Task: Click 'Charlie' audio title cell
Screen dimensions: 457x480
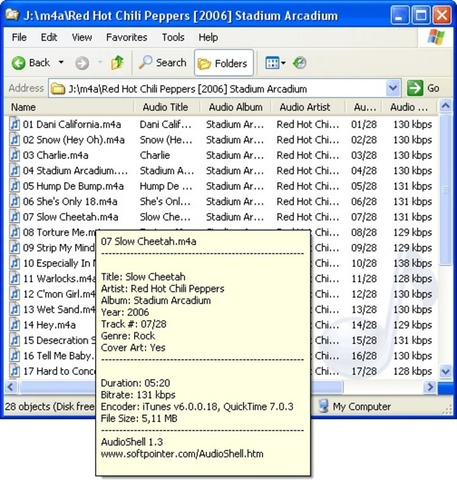Action: click(x=155, y=155)
